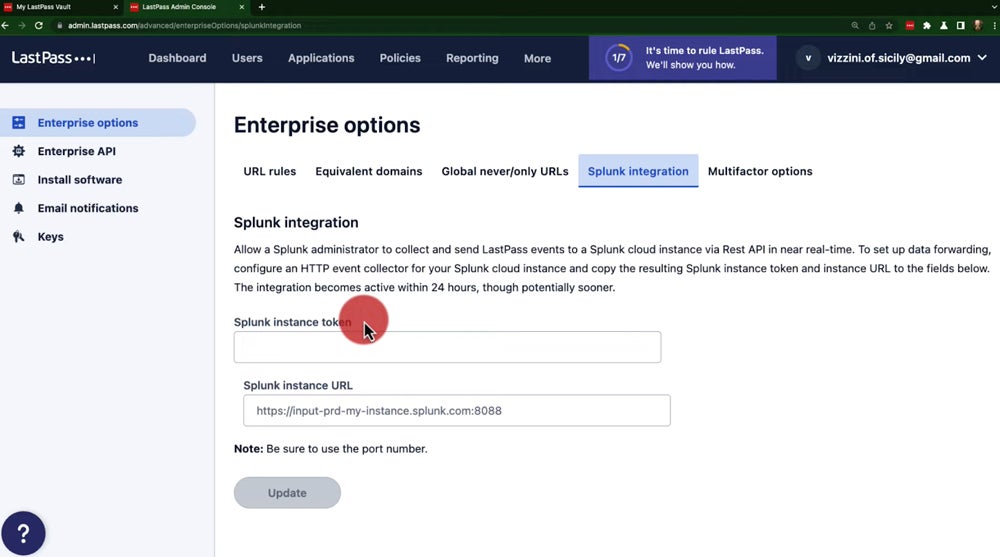
Task: Click the Enterprise API gear icon
Action: click(18, 151)
